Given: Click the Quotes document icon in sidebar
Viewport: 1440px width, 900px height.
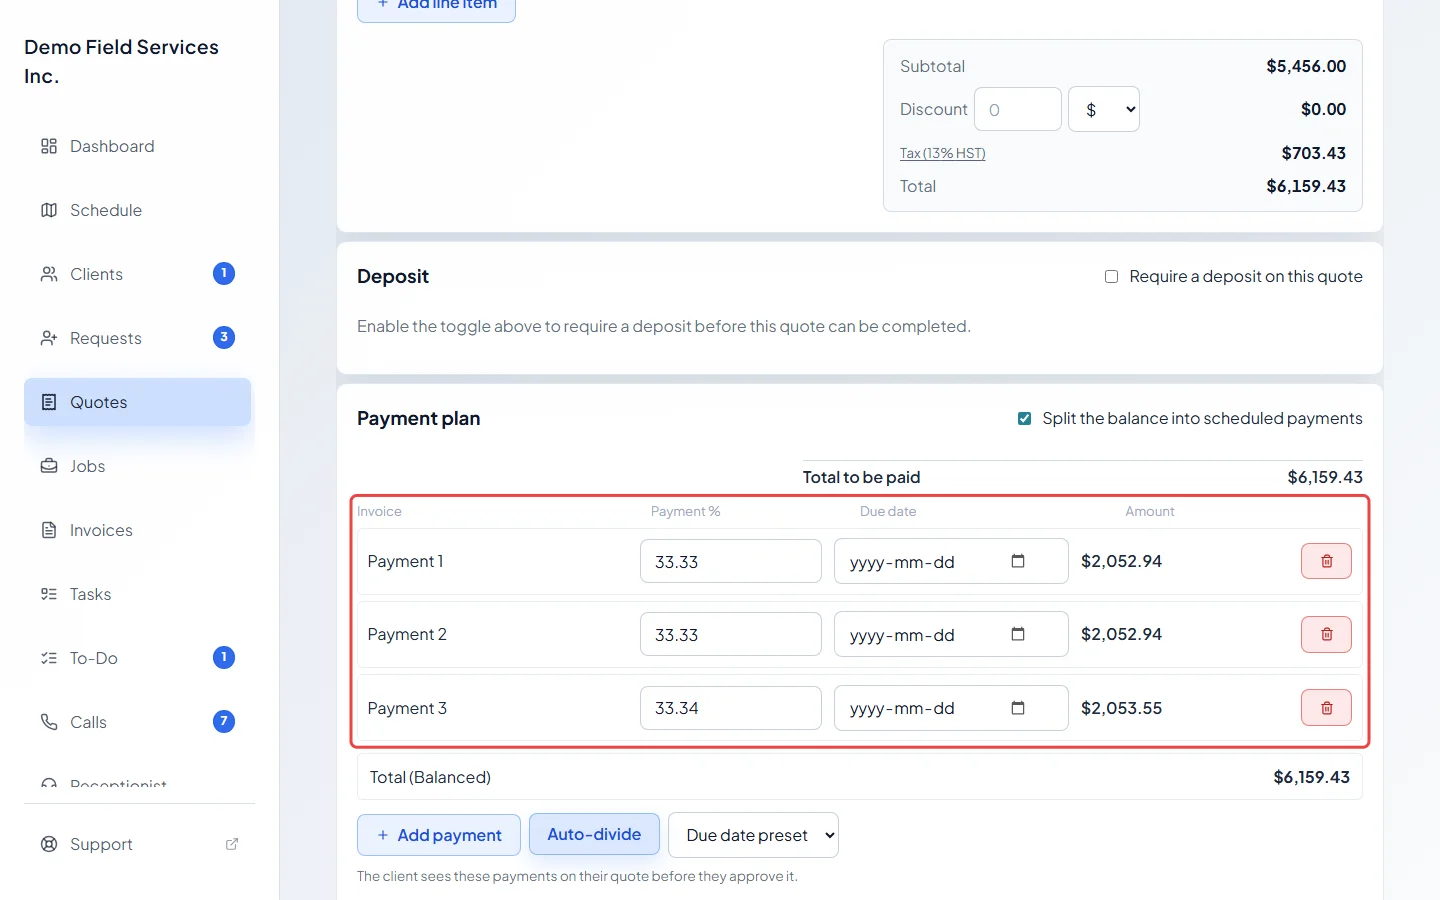Looking at the screenshot, I should click(49, 402).
